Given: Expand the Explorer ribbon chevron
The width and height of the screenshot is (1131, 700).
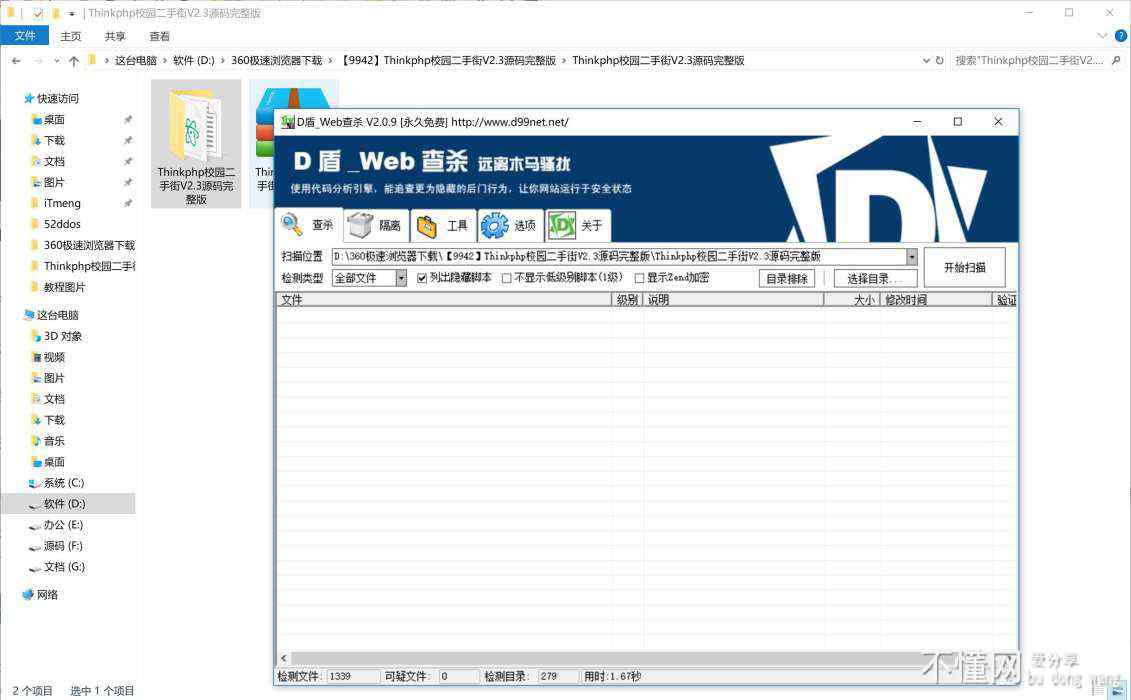Looking at the screenshot, I should coord(1103,36).
